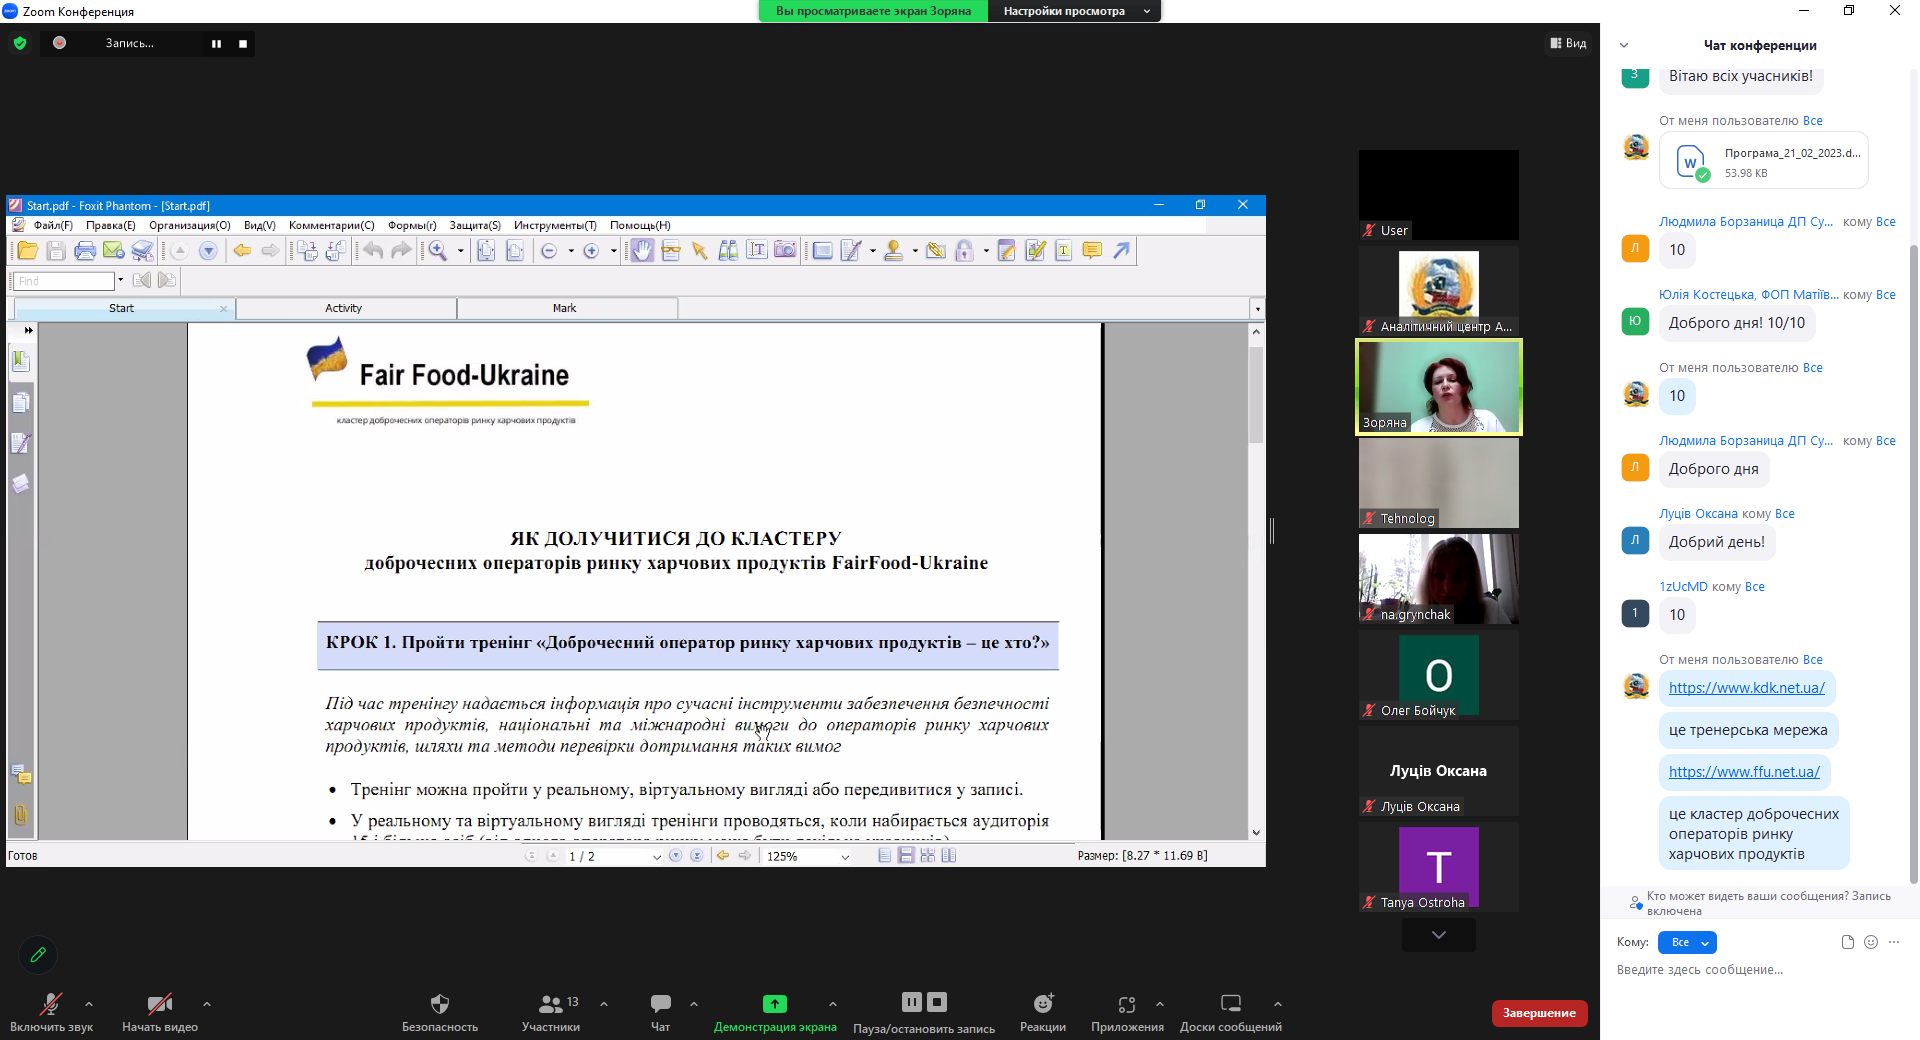Click the Undo arrow in Foxit toolbar
The width and height of the screenshot is (1920, 1040).
point(373,251)
